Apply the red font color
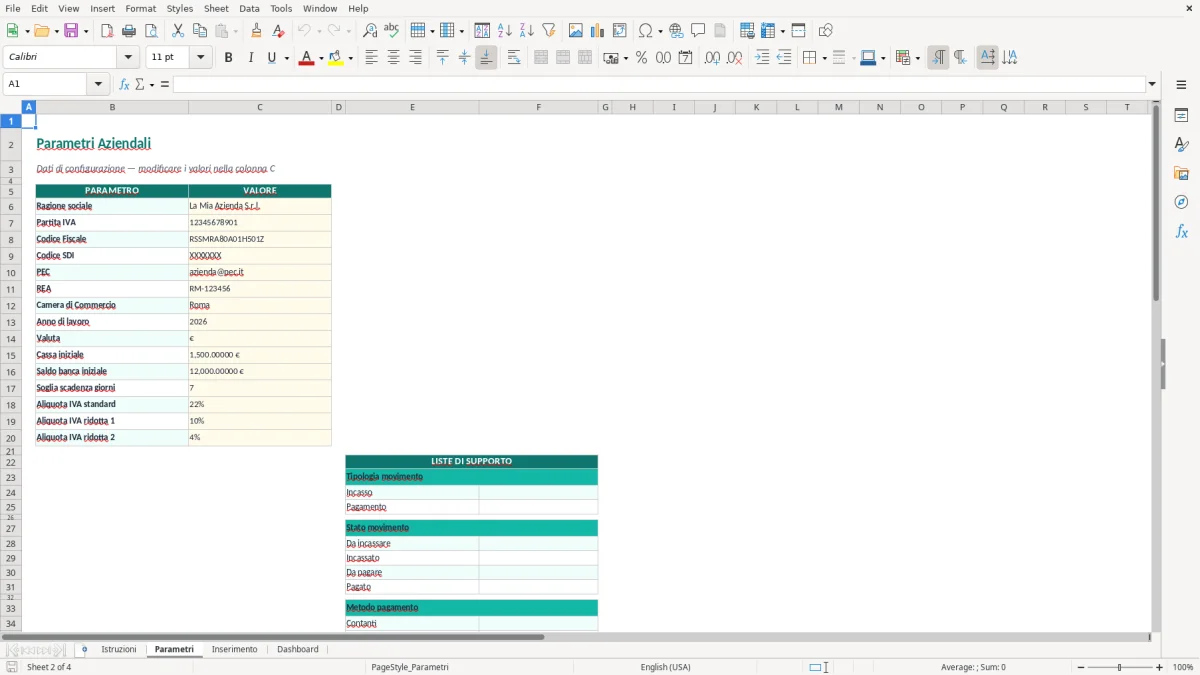The height and width of the screenshot is (675, 1200). click(x=305, y=58)
